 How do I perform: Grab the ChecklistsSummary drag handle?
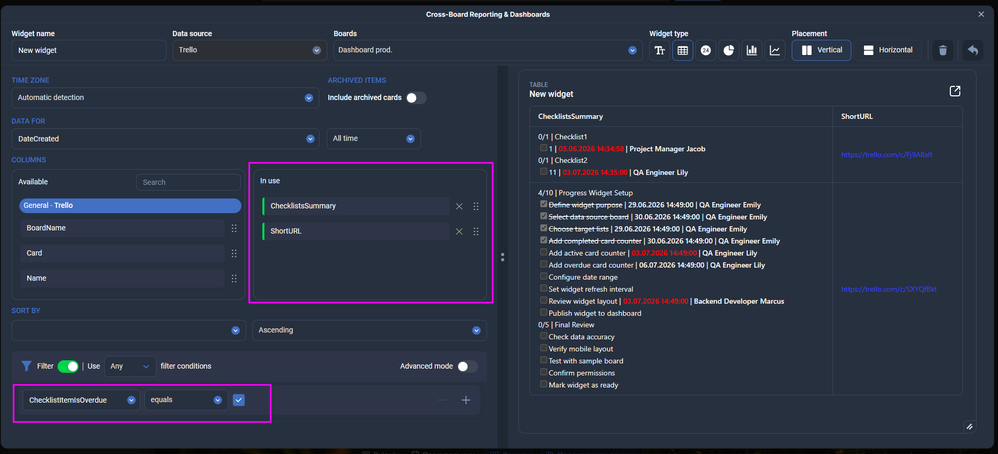(476, 206)
